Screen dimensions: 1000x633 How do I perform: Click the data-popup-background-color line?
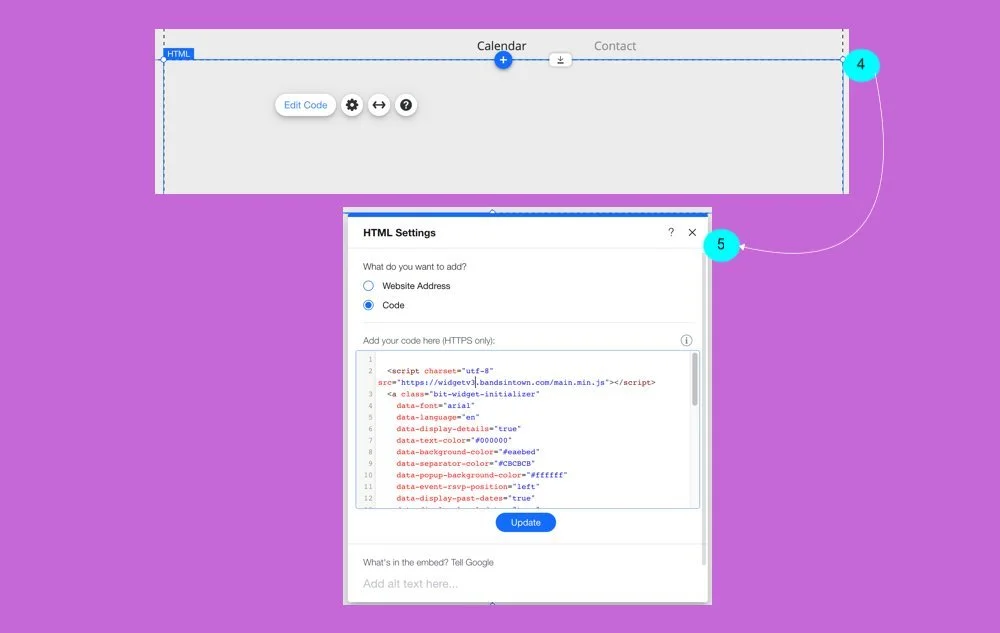(482, 475)
